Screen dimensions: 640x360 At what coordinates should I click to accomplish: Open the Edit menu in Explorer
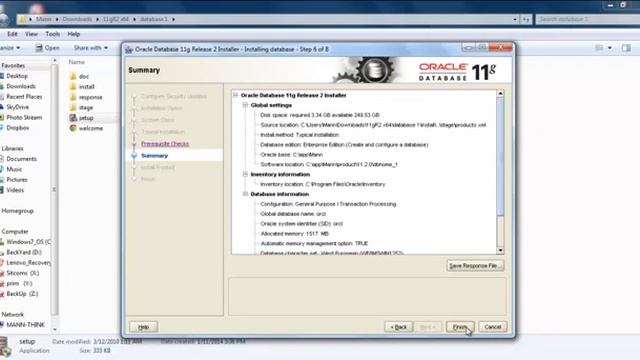pyautogui.click(x=12, y=34)
